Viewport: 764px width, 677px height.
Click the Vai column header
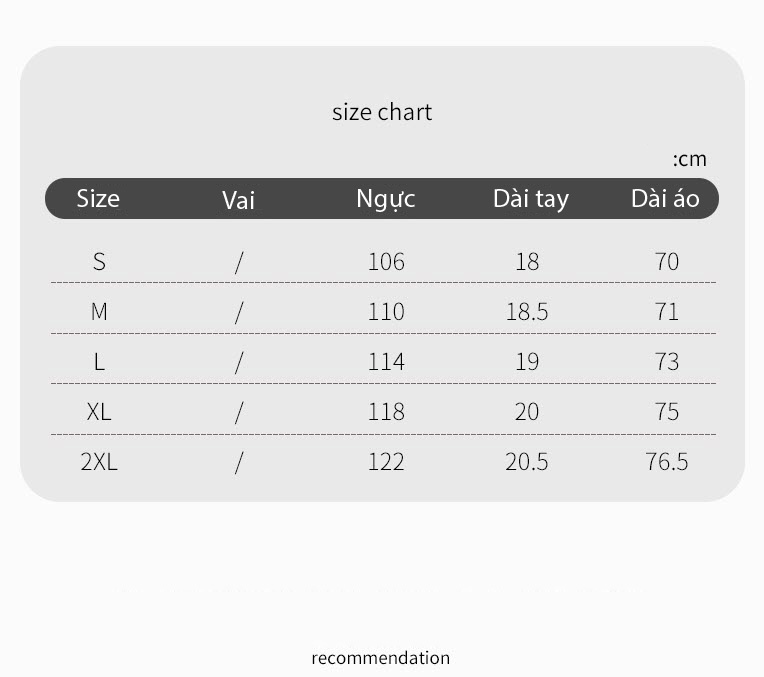point(238,200)
